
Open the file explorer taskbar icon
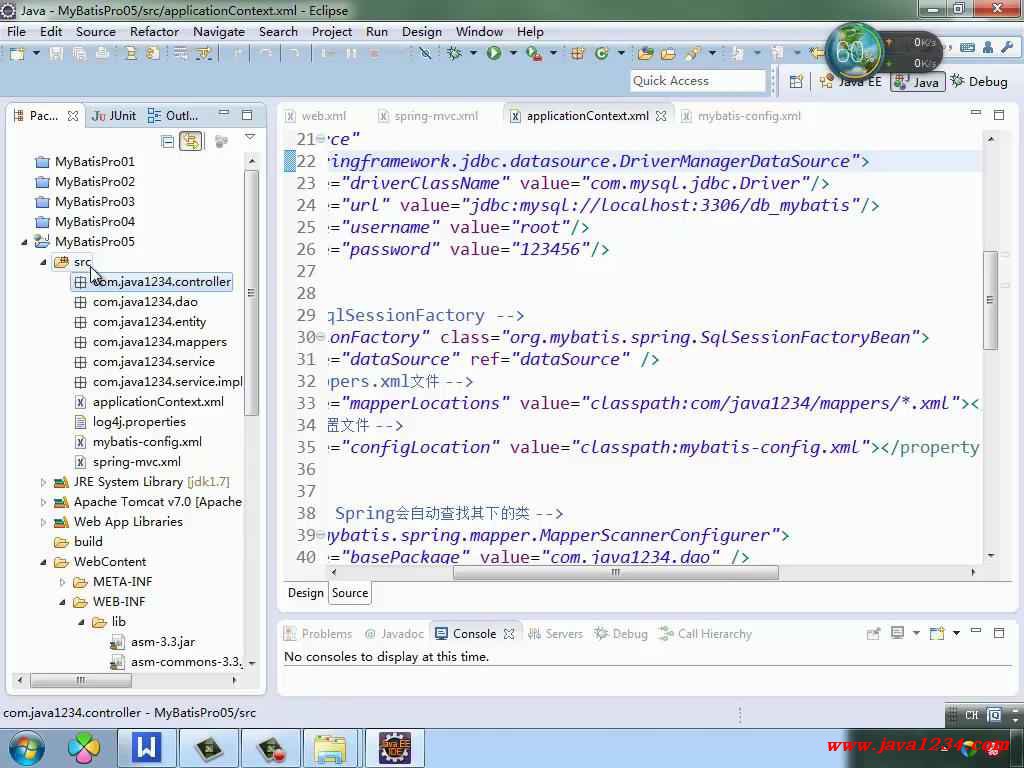pos(330,748)
